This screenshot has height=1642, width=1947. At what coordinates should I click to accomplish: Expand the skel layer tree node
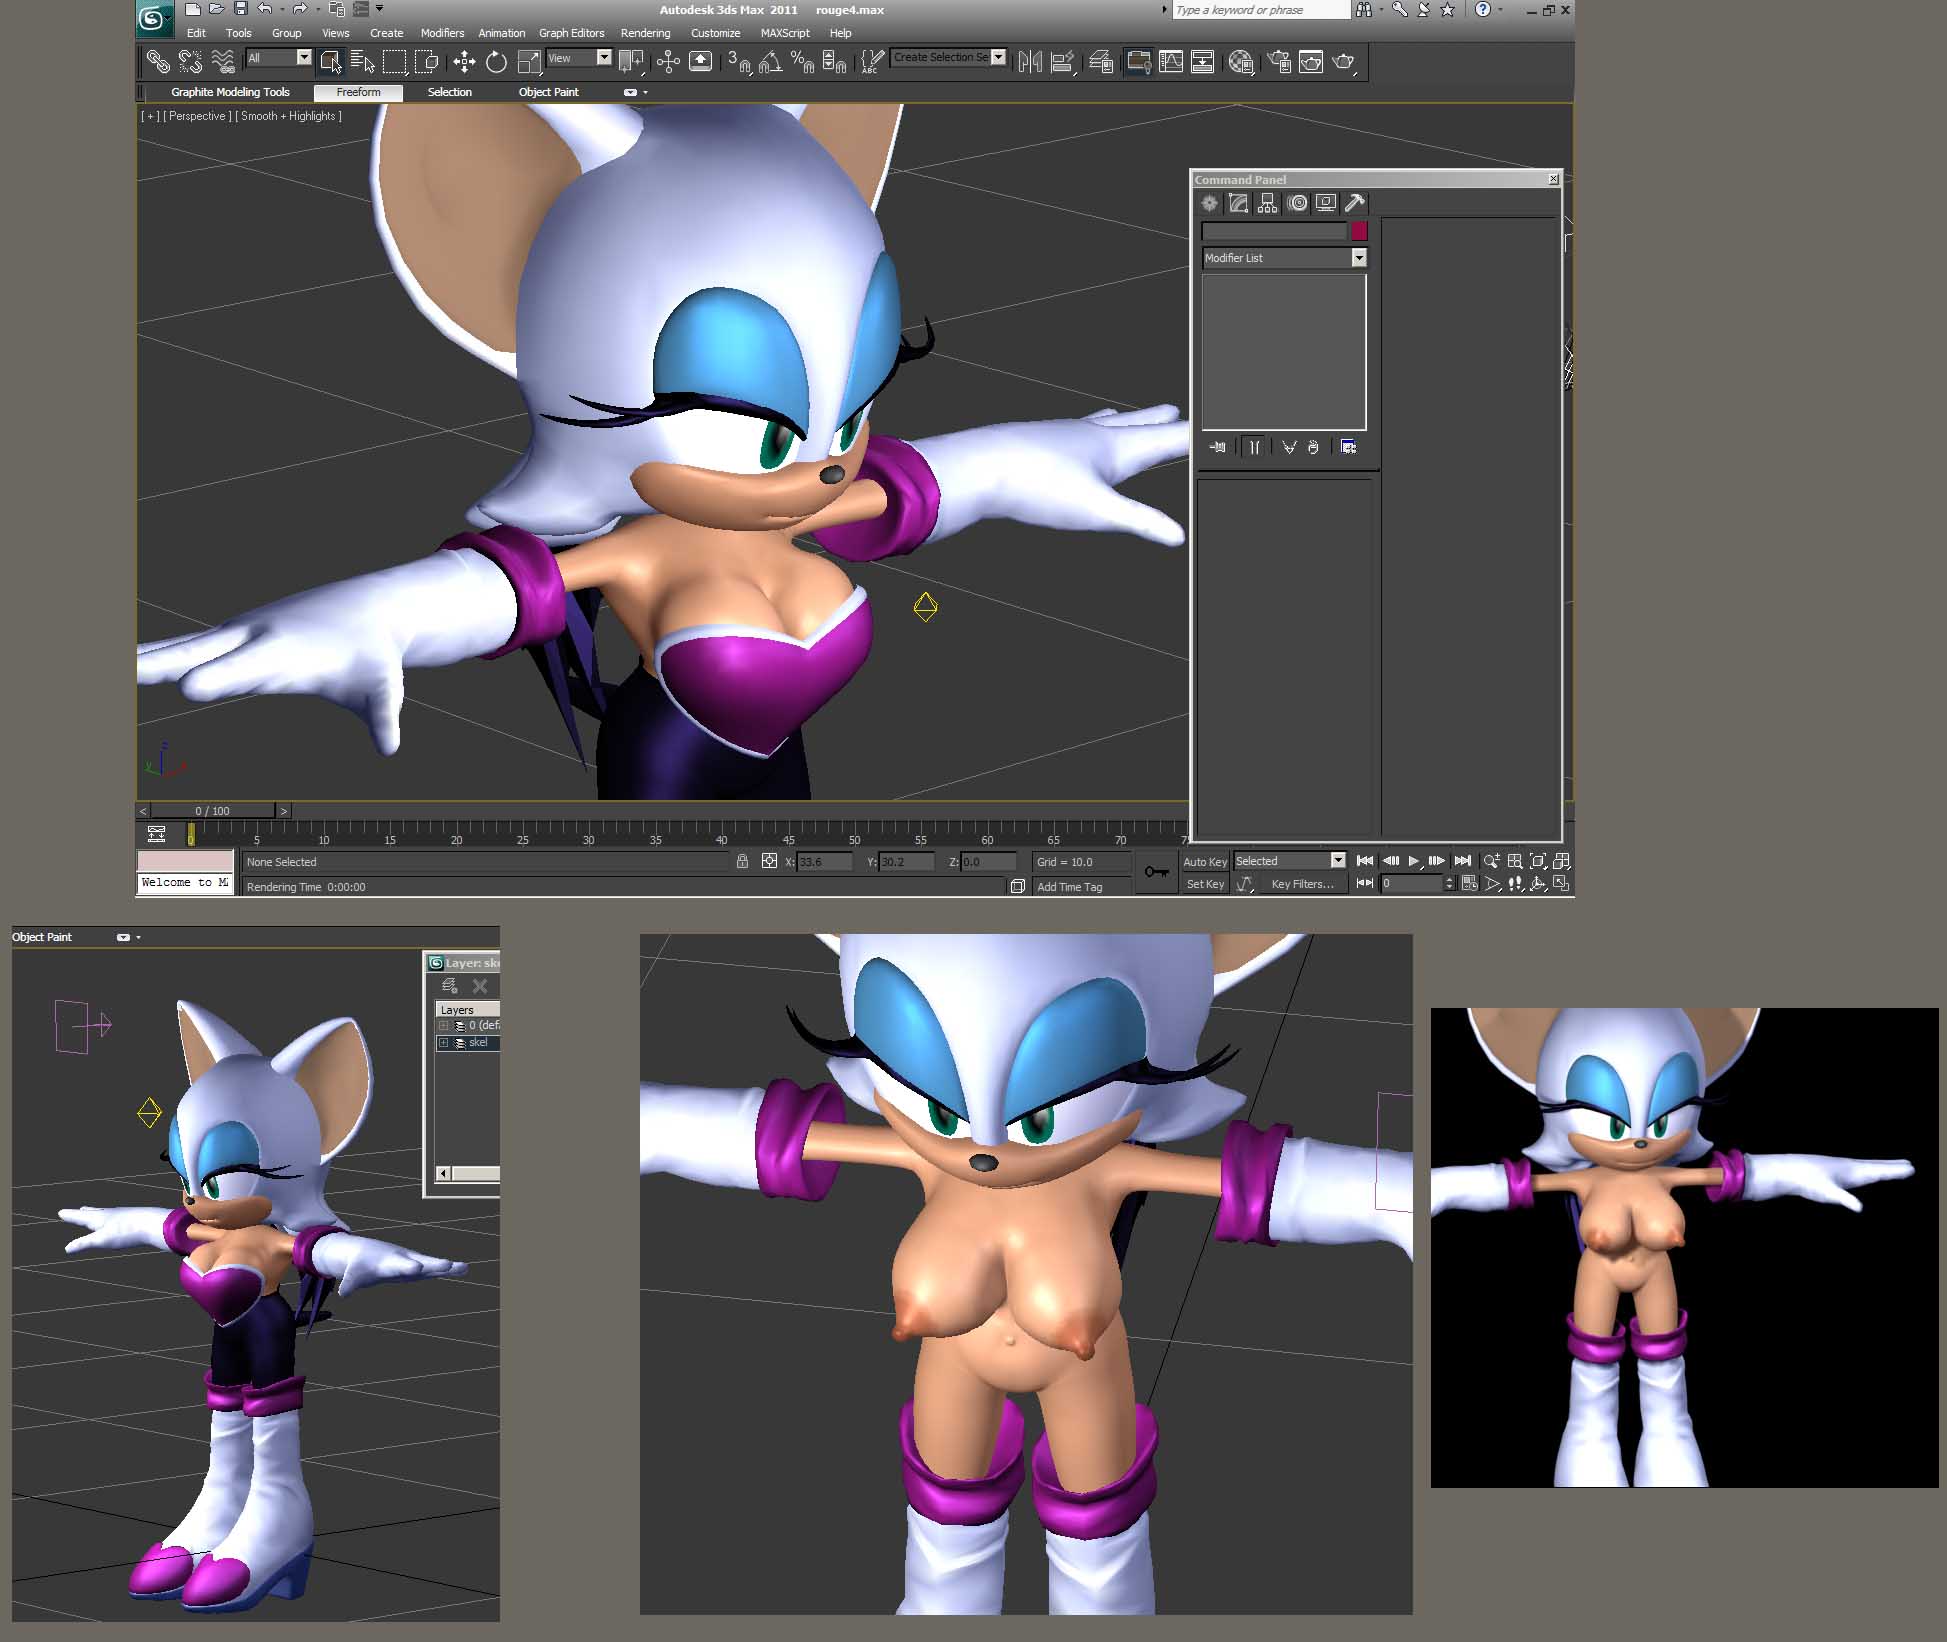tap(443, 1043)
